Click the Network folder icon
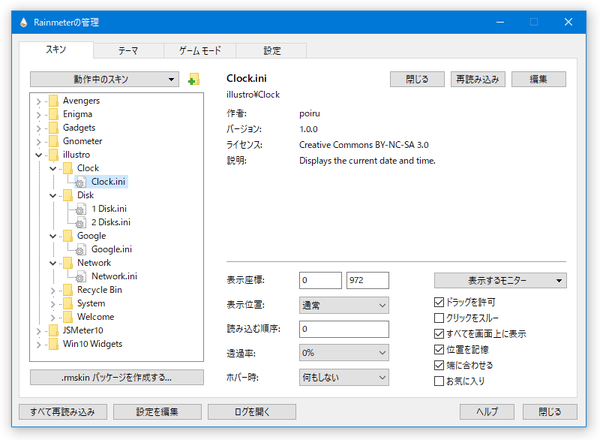 (68, 263)
